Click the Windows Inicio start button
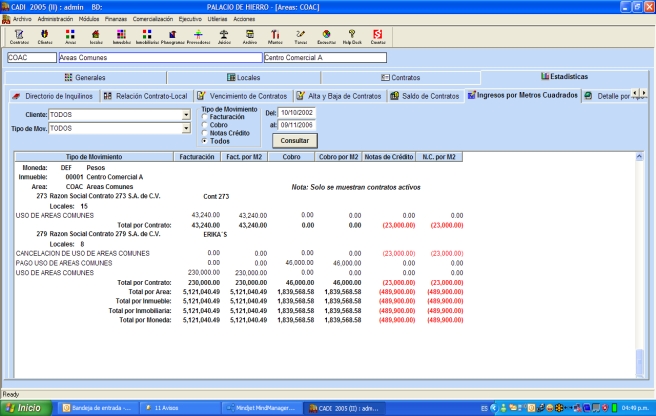This screenshot has width=656, height=416. click(x=24, y=408)
